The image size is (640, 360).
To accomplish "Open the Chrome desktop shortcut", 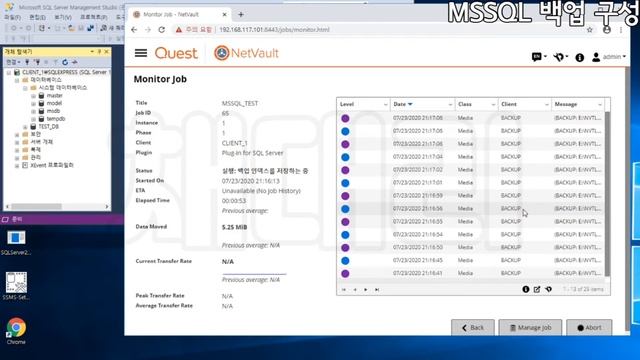I will tap(16, 332).
